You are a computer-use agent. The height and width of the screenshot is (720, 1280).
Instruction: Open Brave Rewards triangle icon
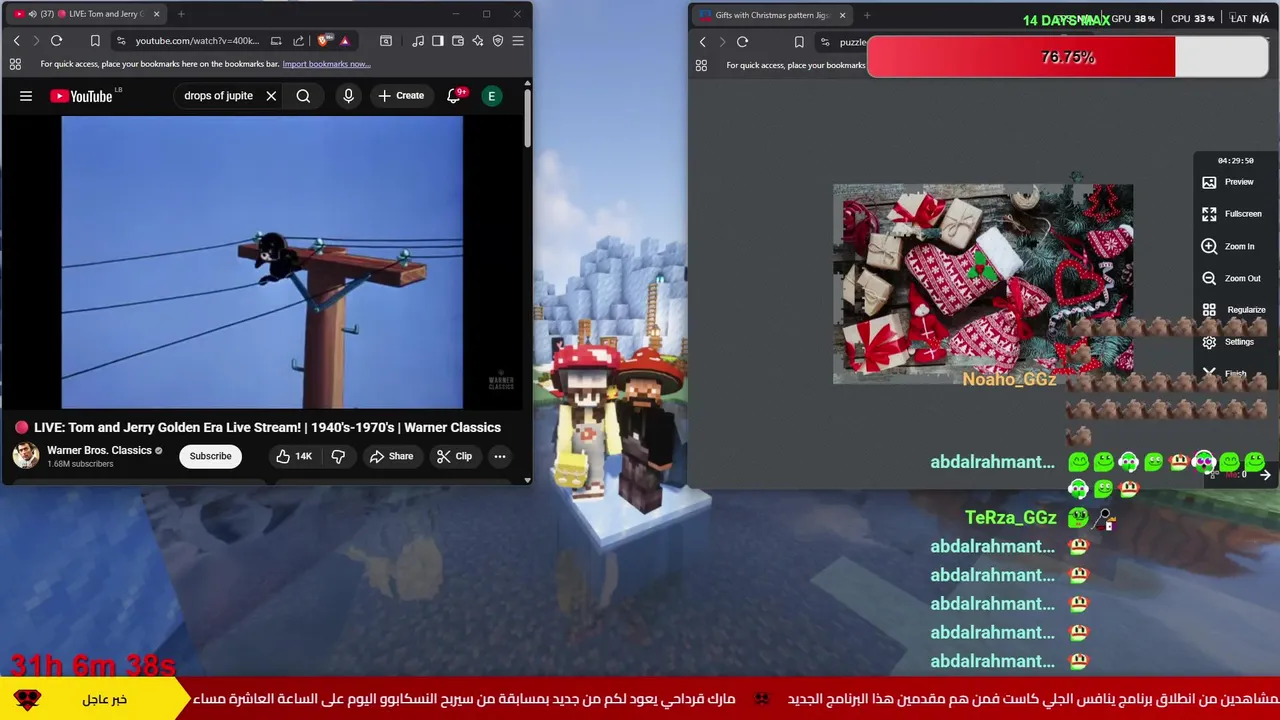(x=345, y=41)
